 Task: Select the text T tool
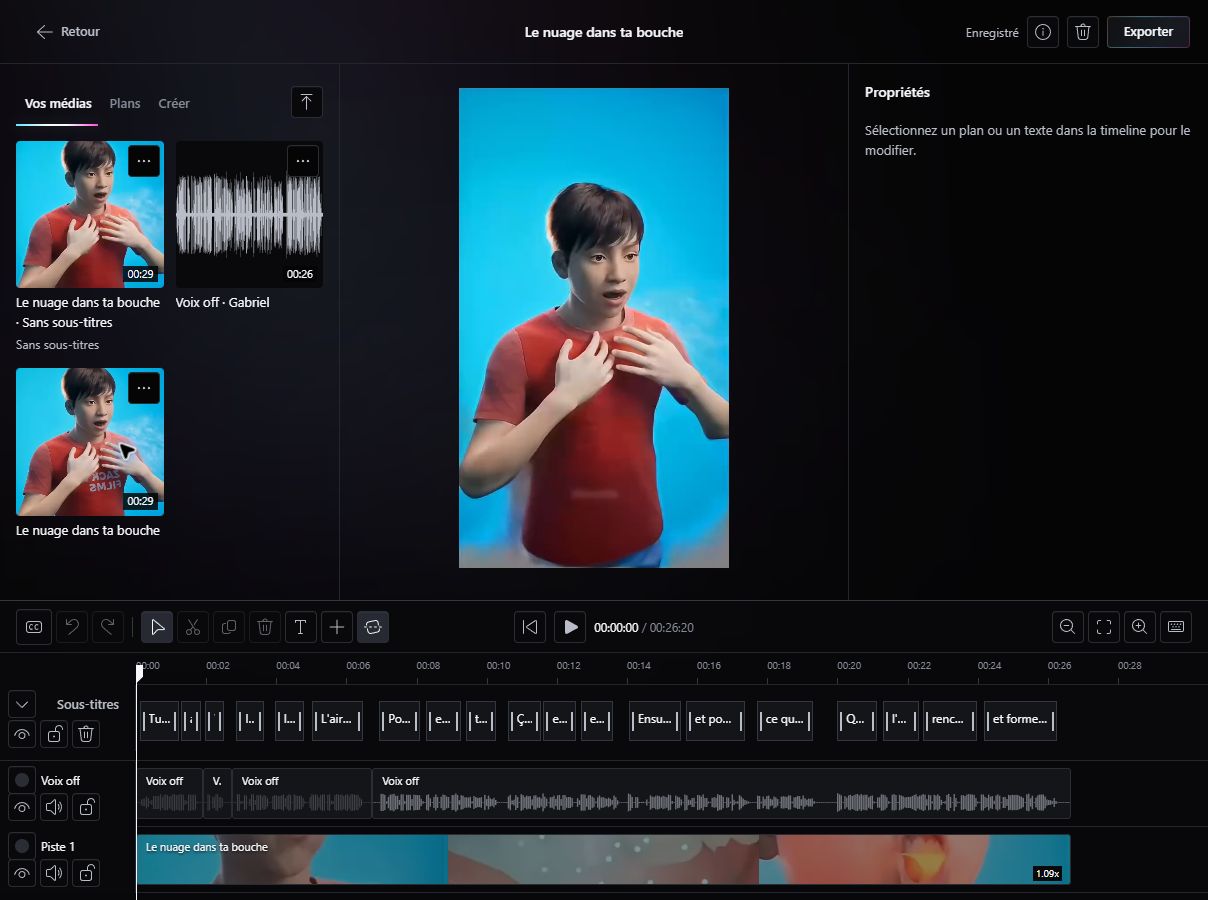click(x=301, y=627)
